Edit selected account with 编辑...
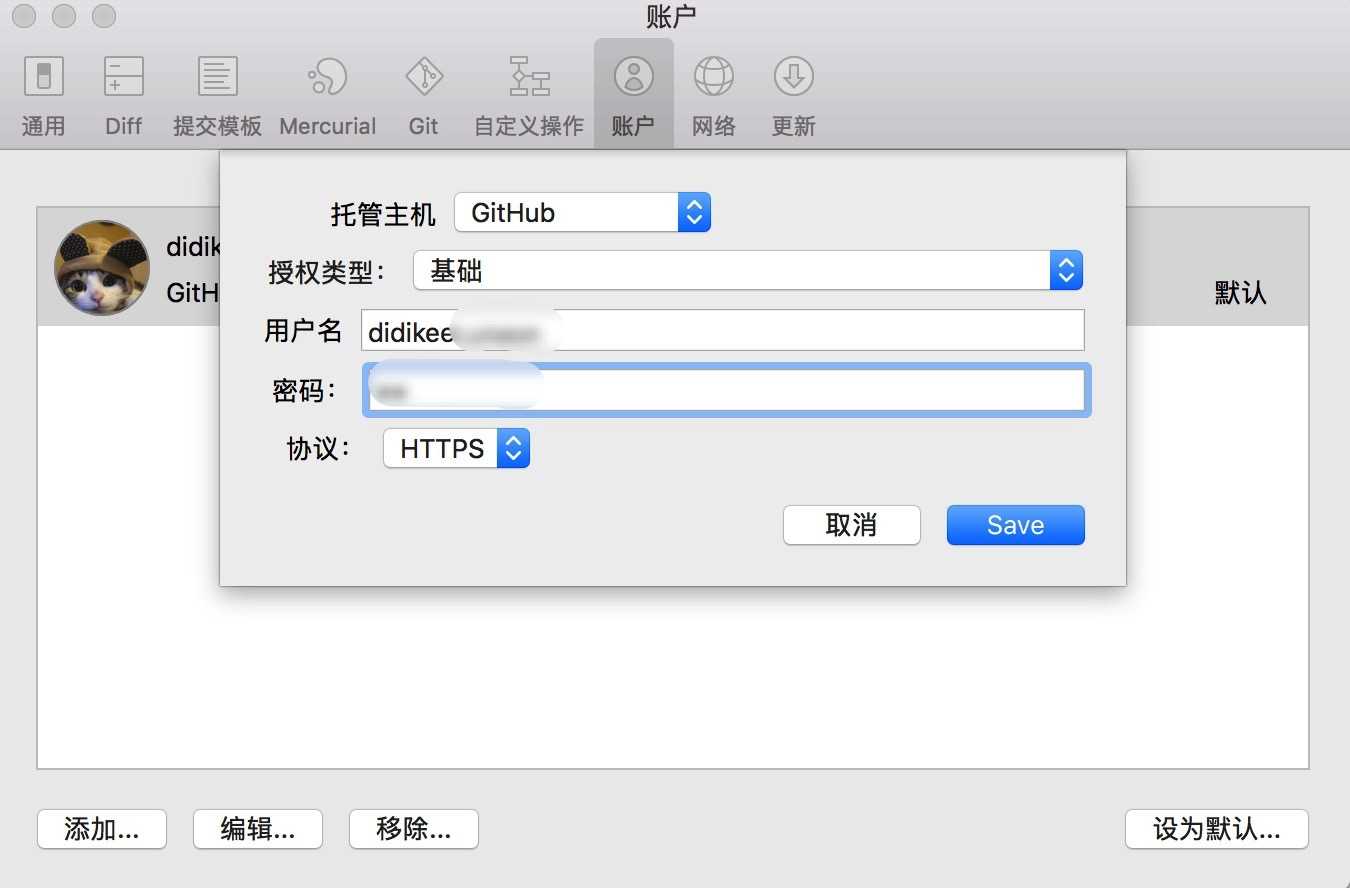This screenshot has height=888, width=1350. 257,829
